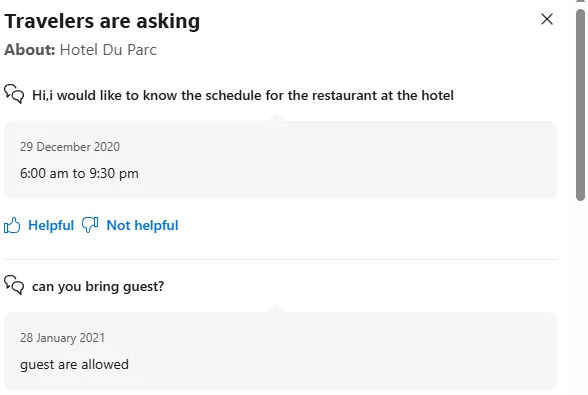Click the Travelers are asking heading
The image size is (588, 395).
coord(102,21)
